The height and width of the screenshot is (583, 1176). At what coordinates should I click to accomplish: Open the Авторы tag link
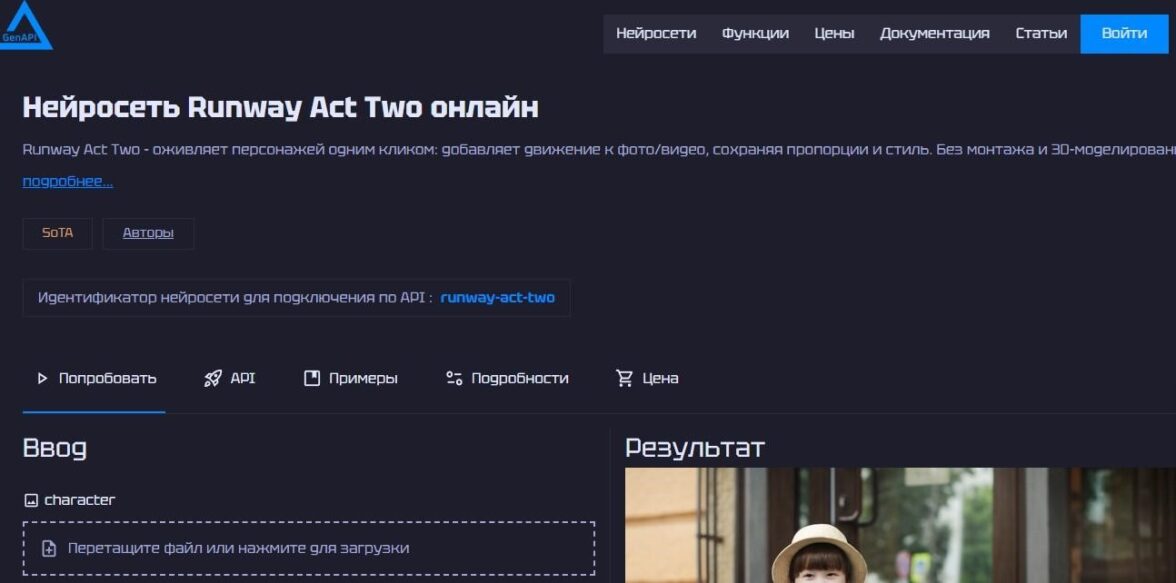pos(148,233)
